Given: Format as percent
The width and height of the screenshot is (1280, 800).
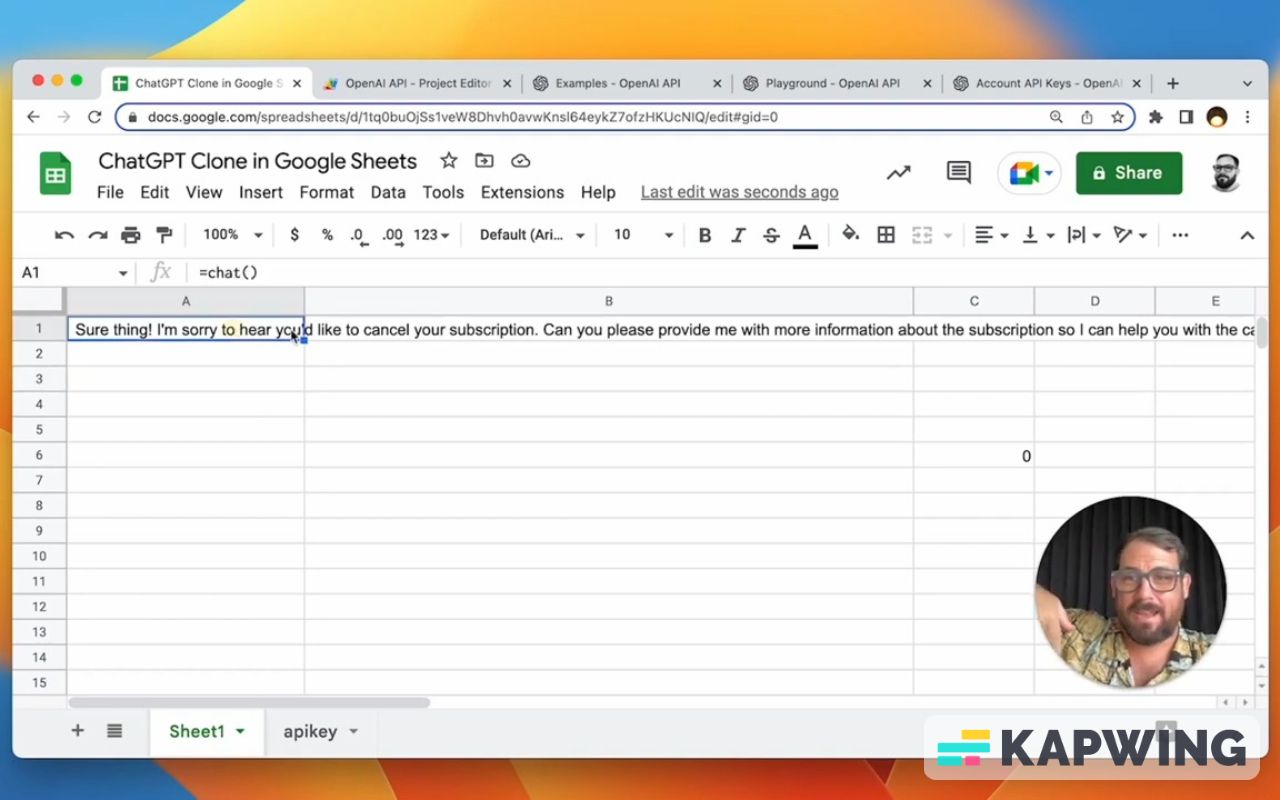Looking at the screenshot, I should (327, 235).
